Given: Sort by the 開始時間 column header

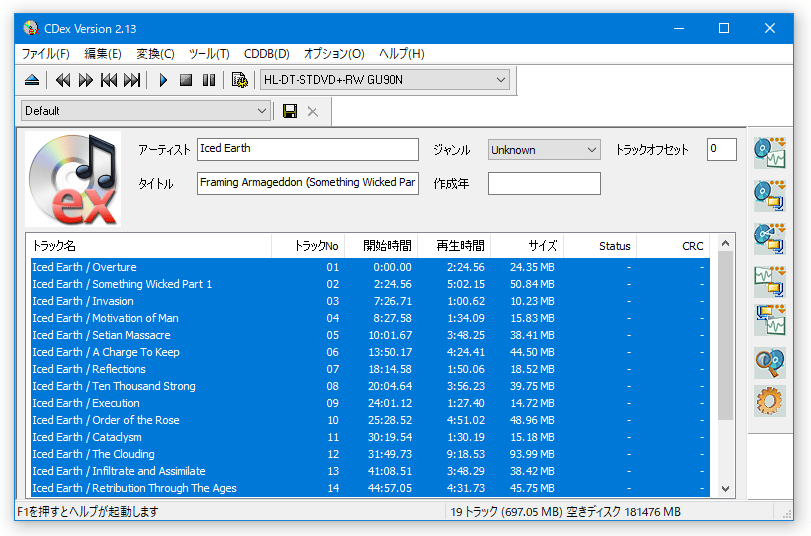Looking at the screenshot, I should pyautogui.click(x=381, y=246).
